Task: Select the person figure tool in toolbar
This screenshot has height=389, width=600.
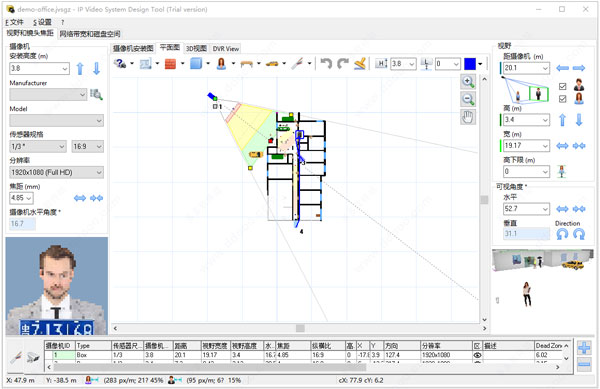Action: 221,63
